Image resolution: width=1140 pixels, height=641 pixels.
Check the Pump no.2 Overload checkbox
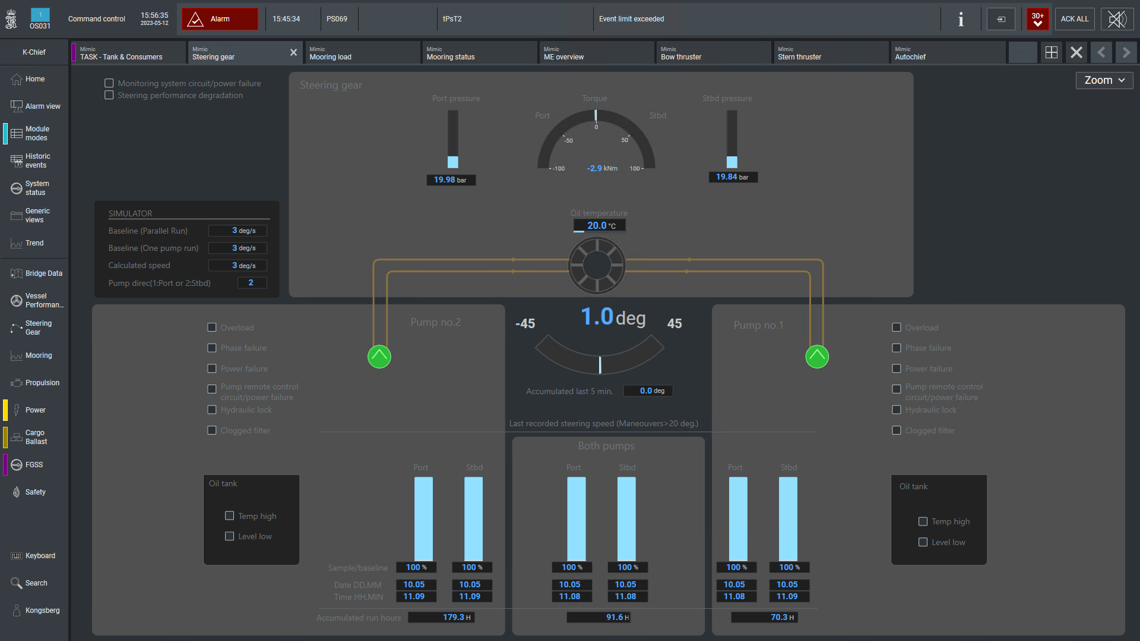point(212,327)
